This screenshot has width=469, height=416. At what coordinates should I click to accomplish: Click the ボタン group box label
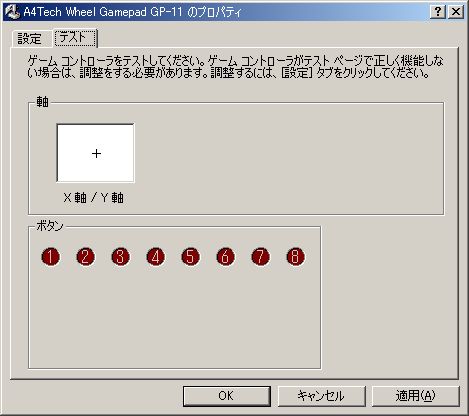[50, 226]
